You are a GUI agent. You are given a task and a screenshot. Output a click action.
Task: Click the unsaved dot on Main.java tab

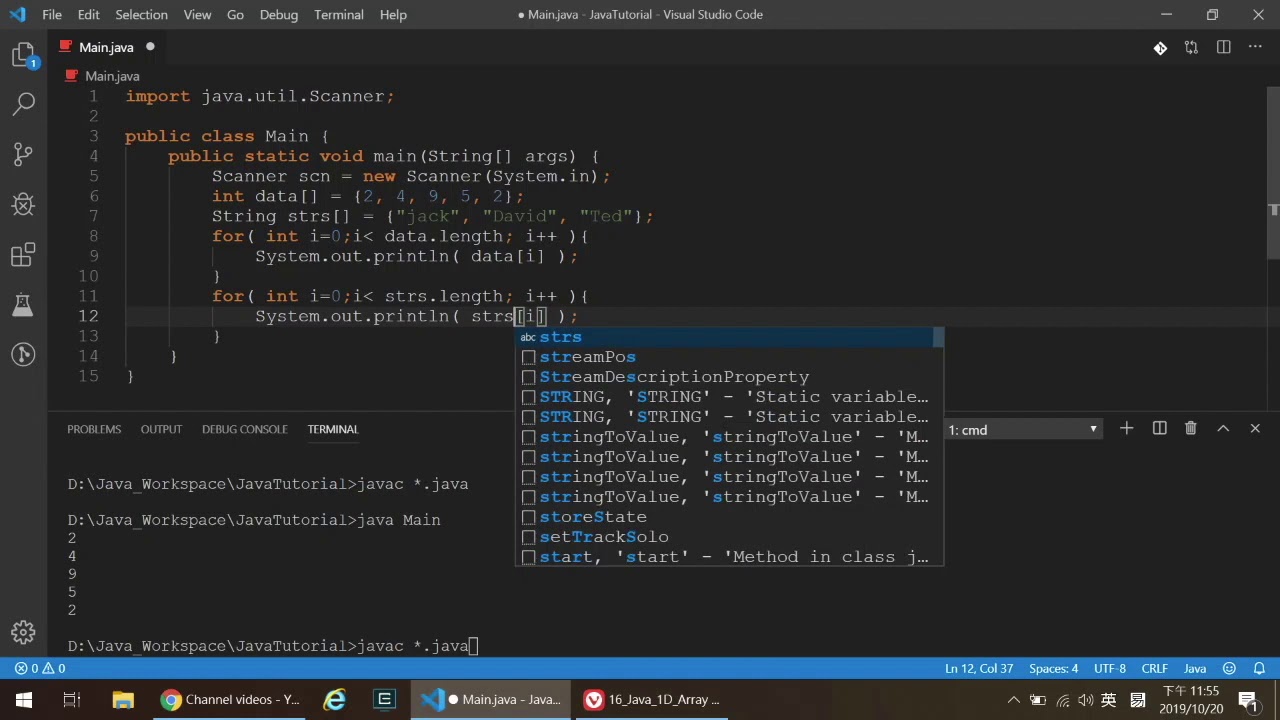coord(150,47)
